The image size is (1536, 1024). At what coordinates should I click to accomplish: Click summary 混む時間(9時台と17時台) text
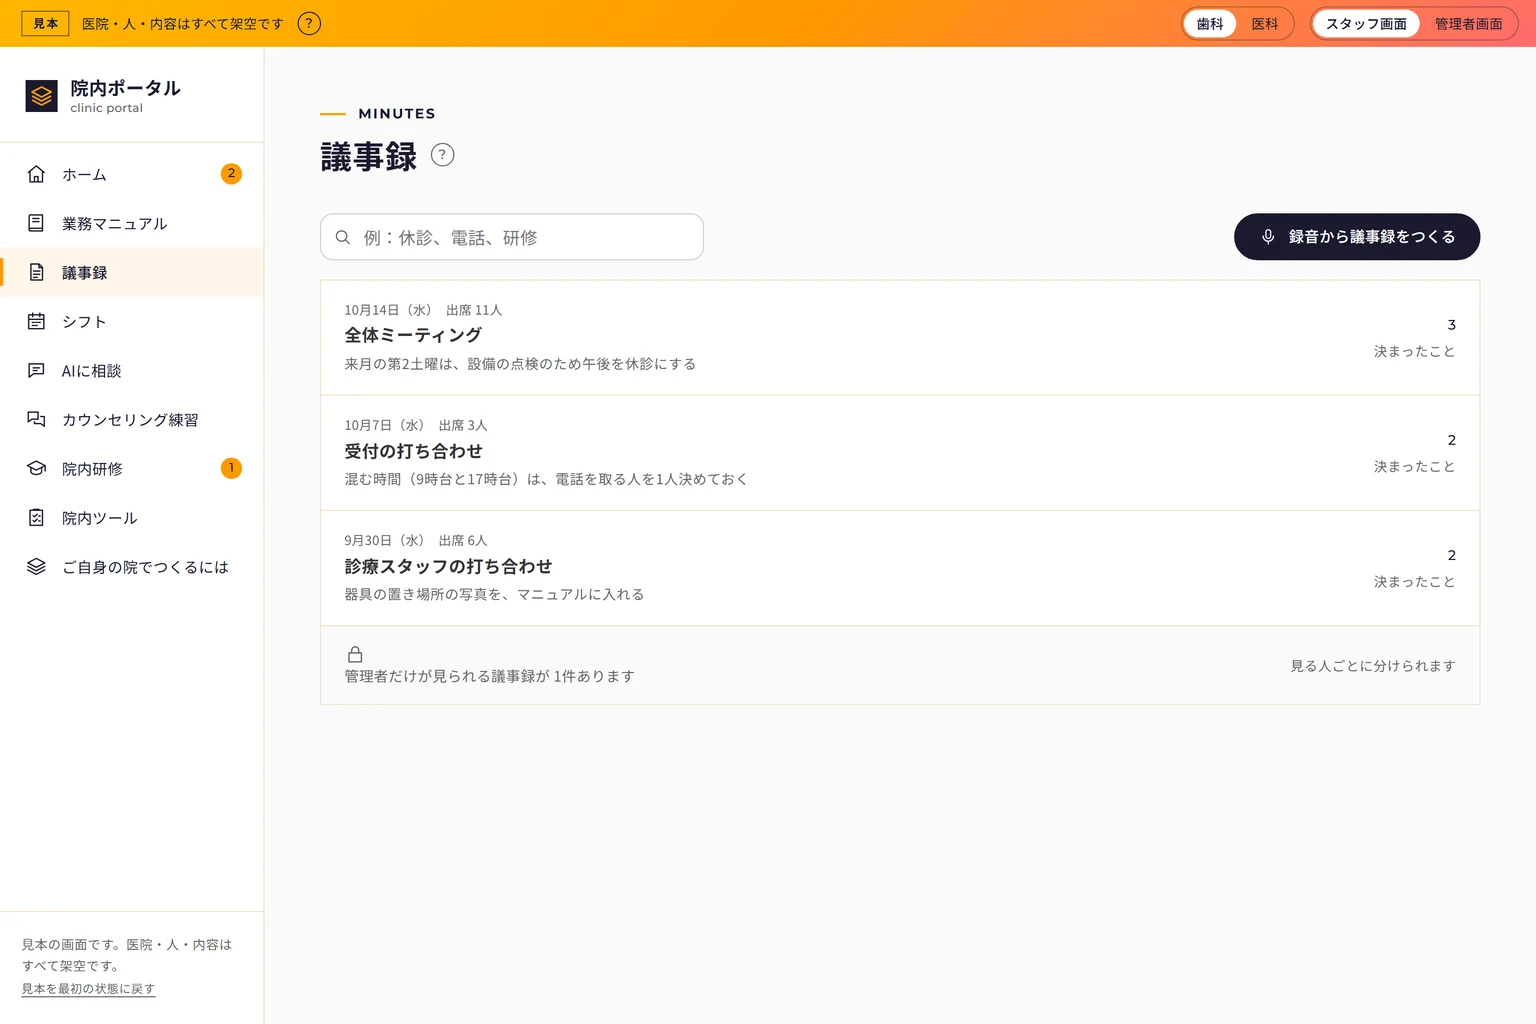[x=546, y=479]
